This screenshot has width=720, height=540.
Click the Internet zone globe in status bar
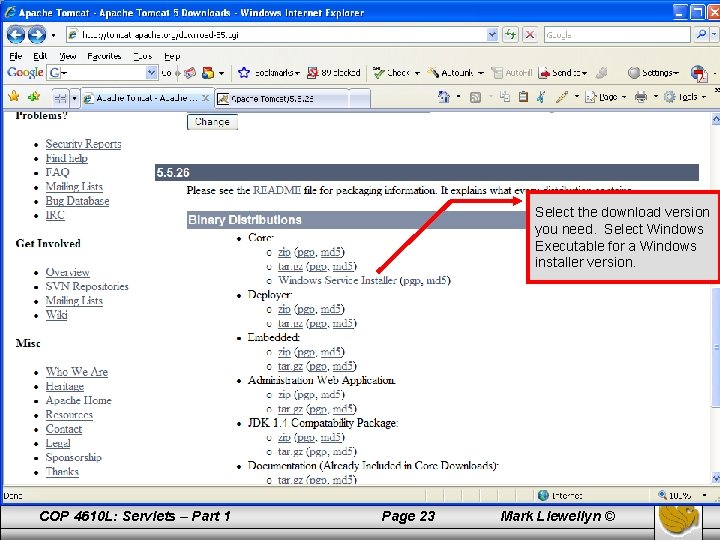[x=543, y=495]
